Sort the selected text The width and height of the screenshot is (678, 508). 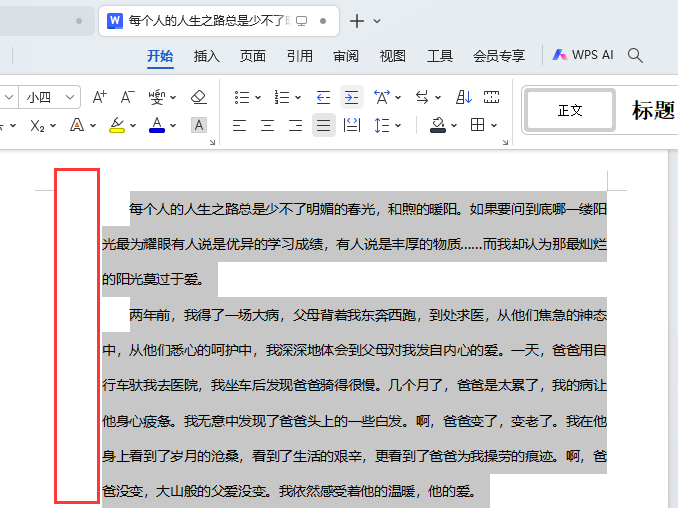click(x=464, y=97)
